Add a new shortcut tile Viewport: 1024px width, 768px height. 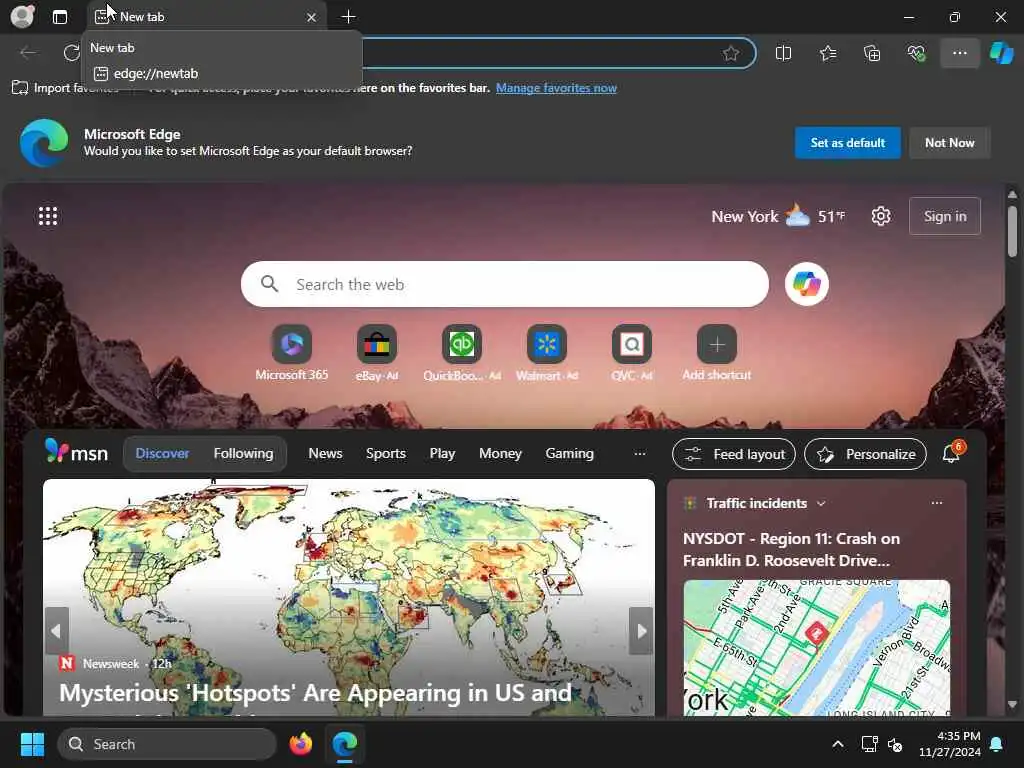point(716,353)
